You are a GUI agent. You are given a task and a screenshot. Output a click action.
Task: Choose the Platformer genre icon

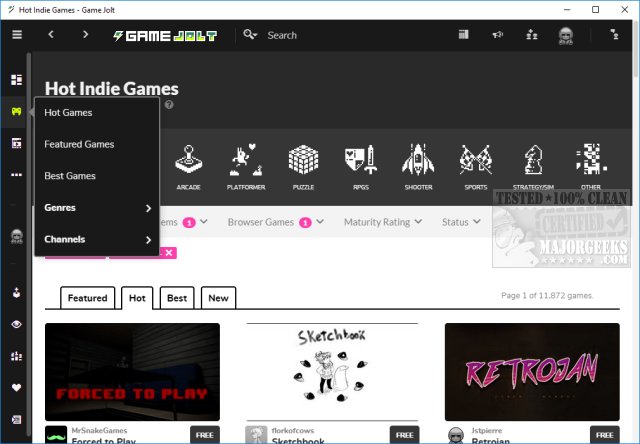click(246, 167)
